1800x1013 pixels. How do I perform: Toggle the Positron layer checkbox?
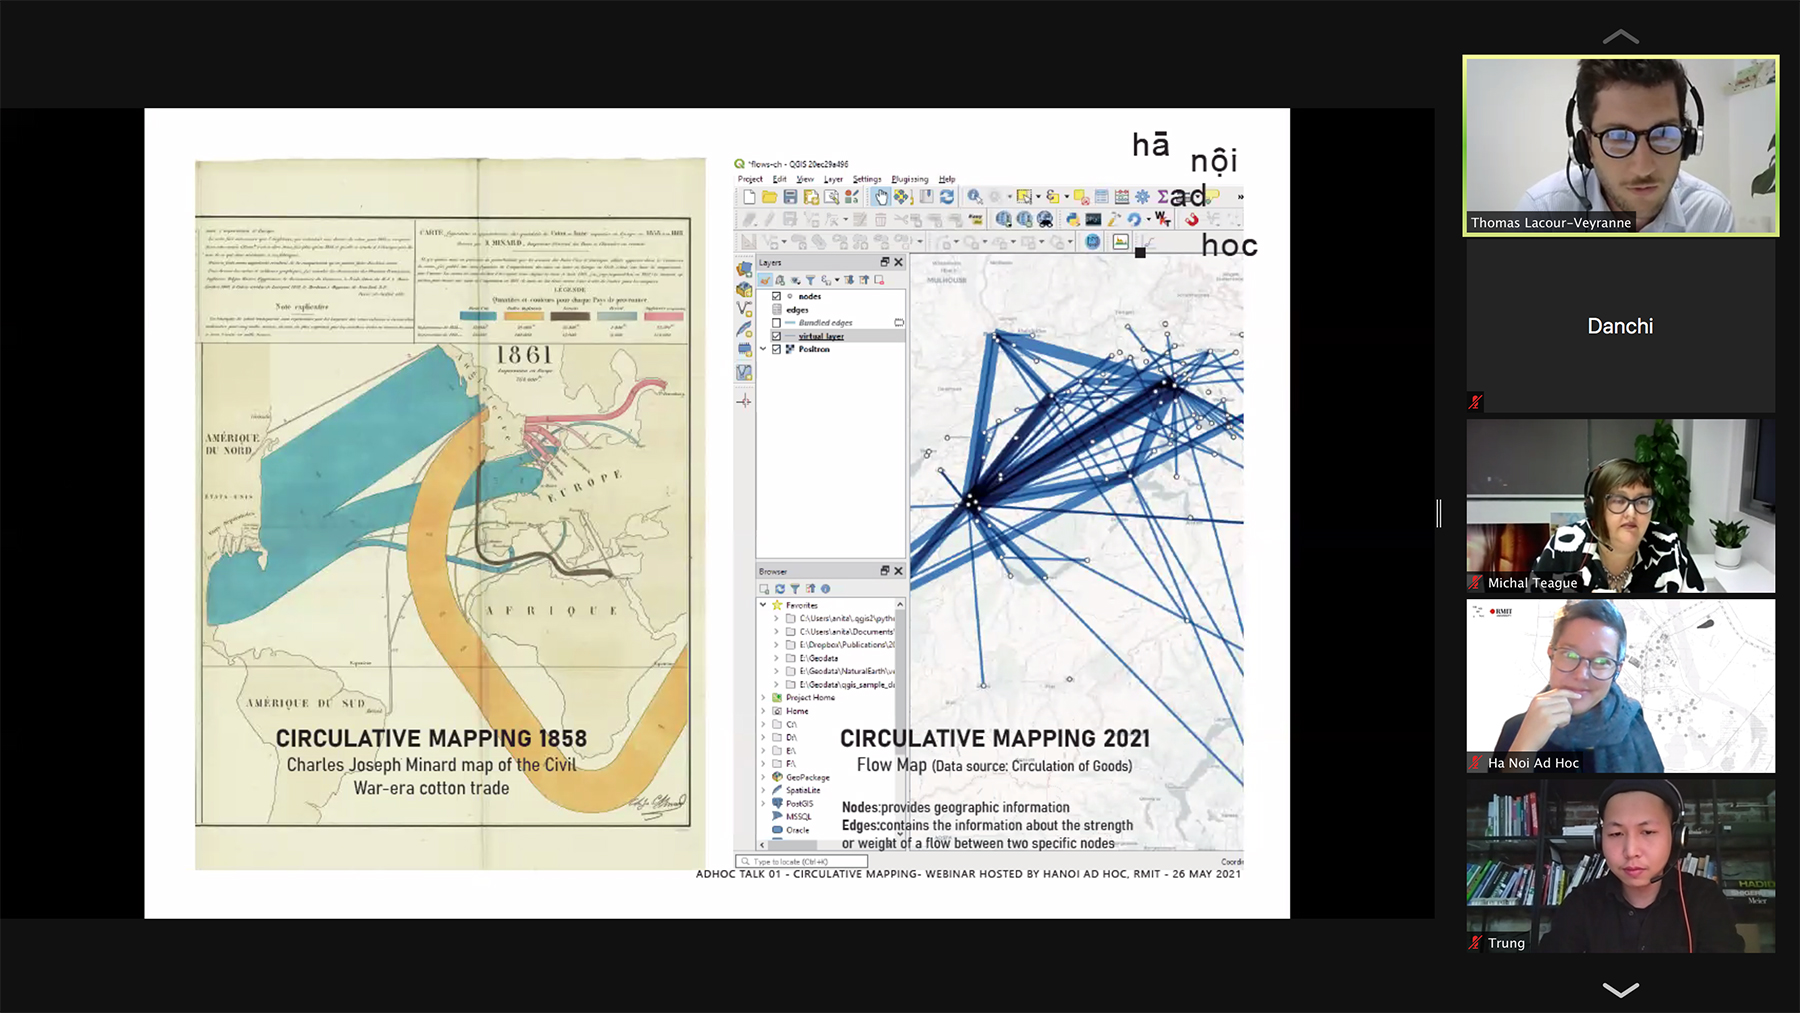(776, 349)
